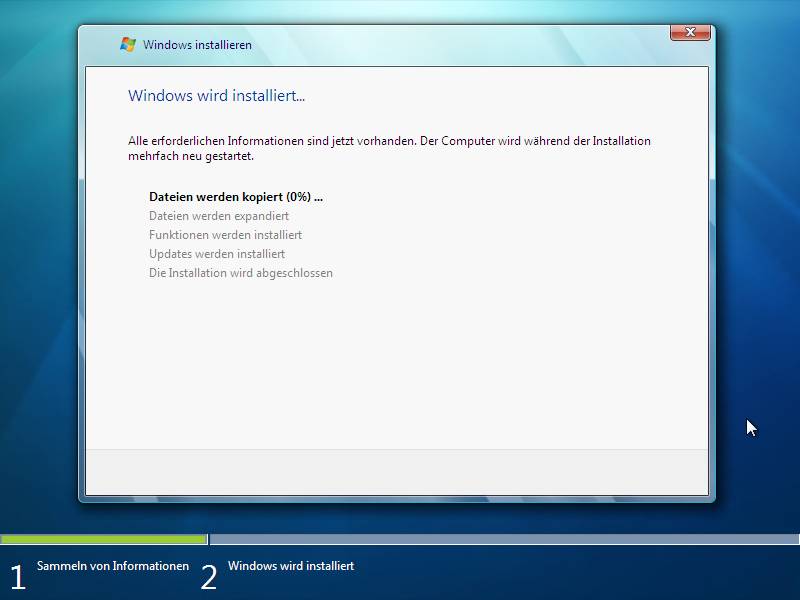Select "Updates werden installiert" step
Image resolution: width=800 pixels, height=600 pixels.
(217, 254)
